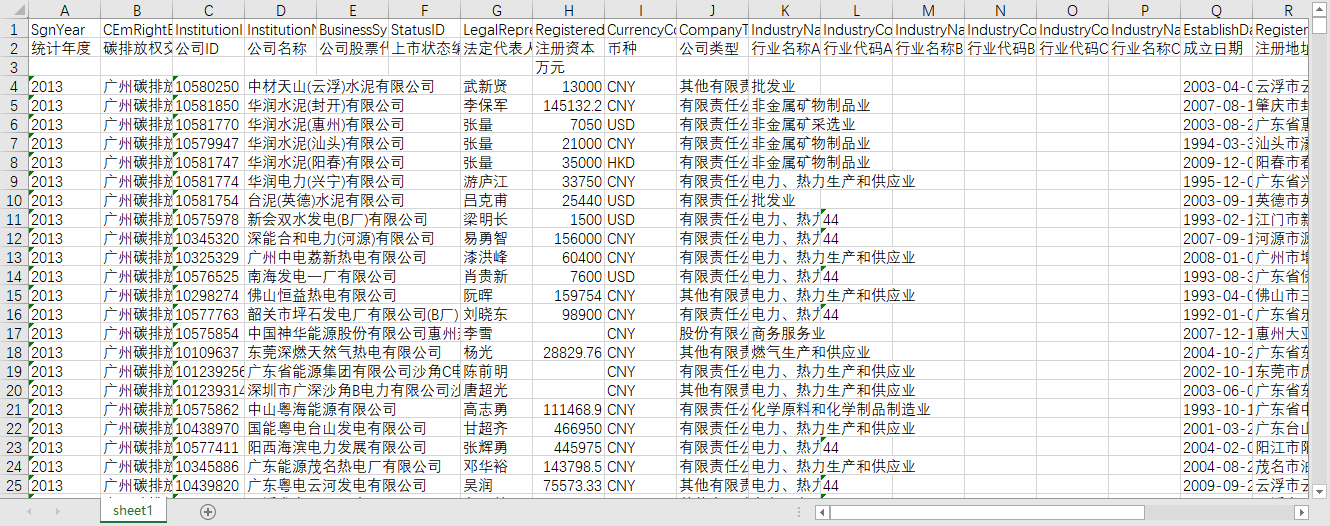Select column B header

tap(137, 9)
